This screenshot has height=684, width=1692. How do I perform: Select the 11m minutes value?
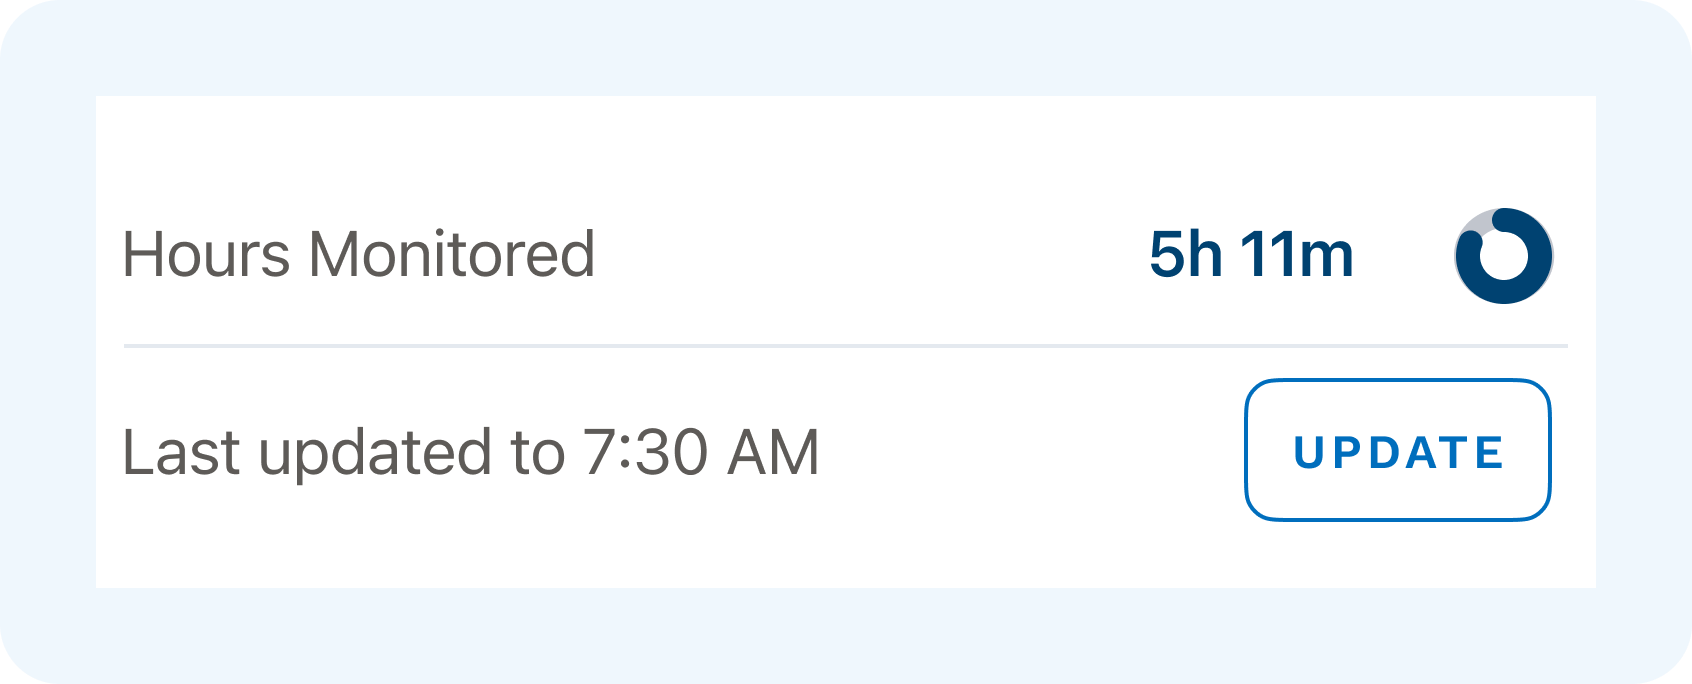click(x=1297, y=254)
